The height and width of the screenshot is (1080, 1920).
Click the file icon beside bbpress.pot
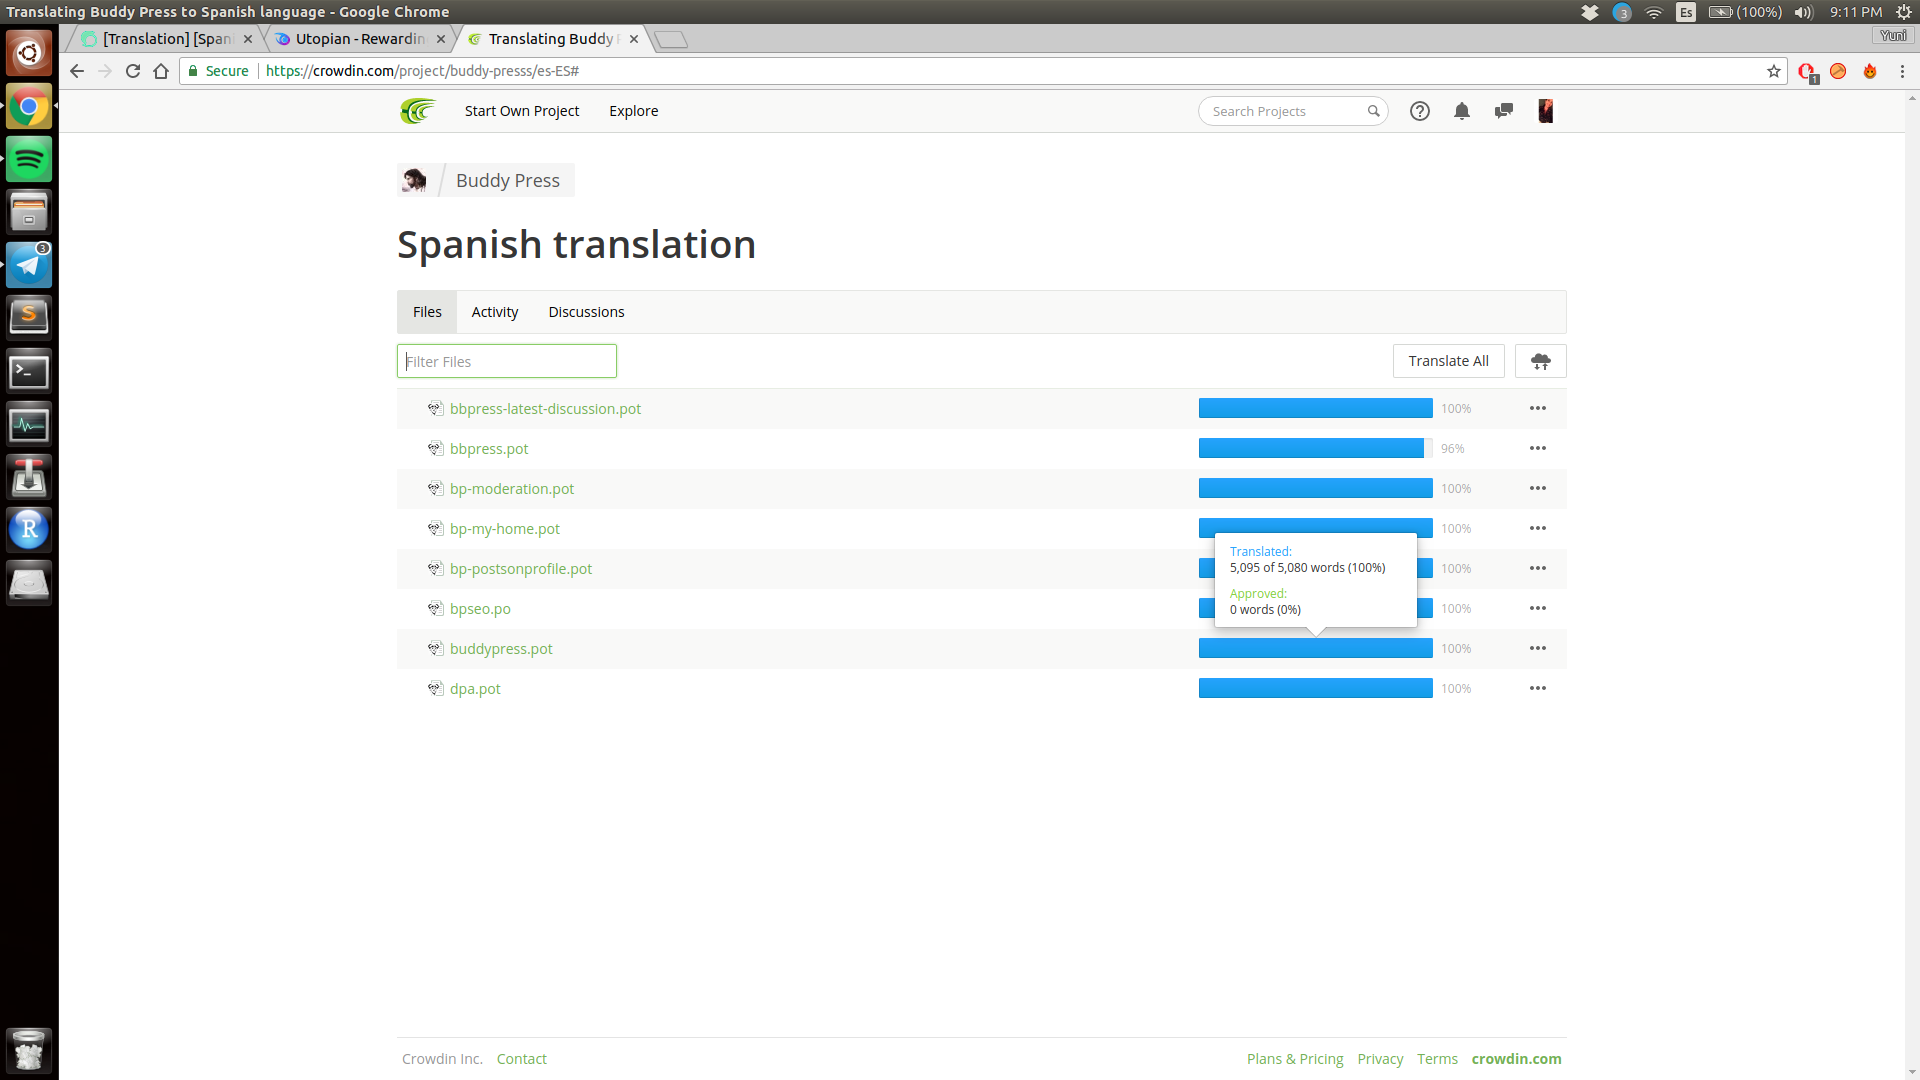[x=435, y=448]
